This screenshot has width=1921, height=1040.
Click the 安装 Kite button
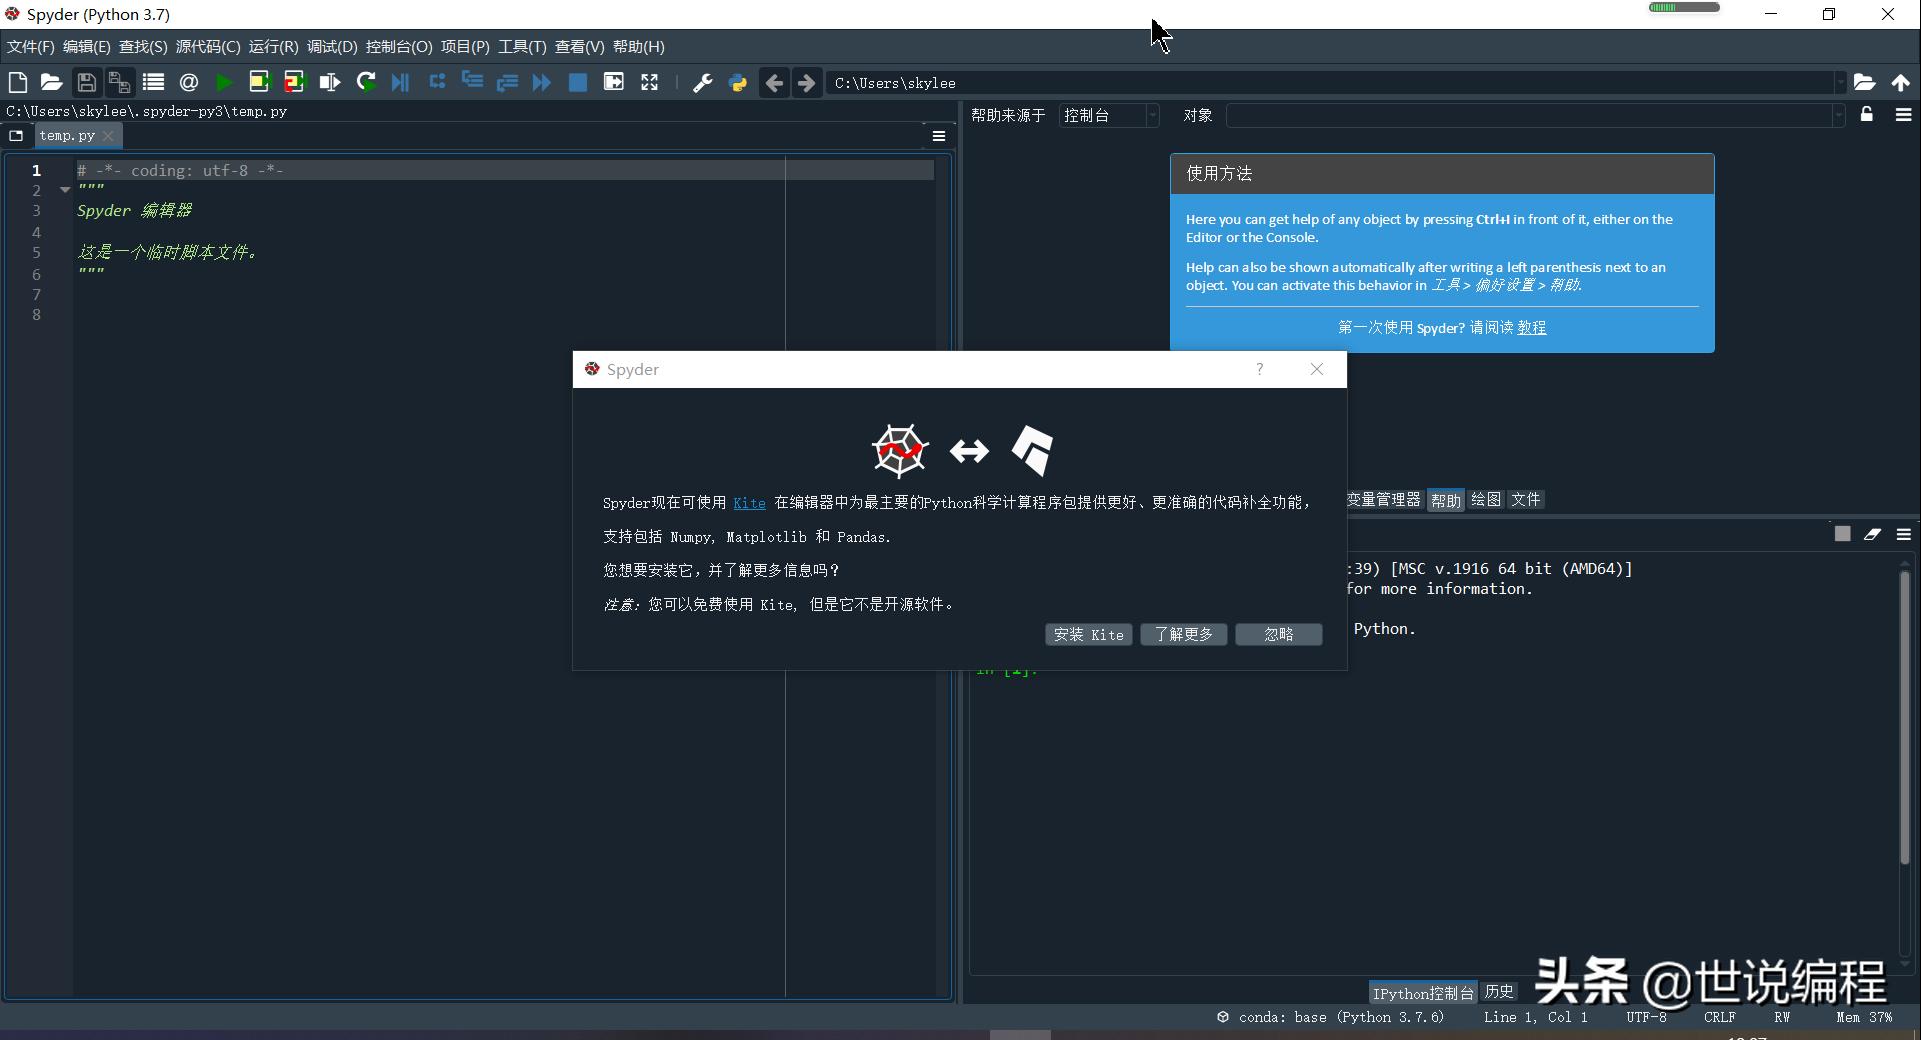point(1089,635)
